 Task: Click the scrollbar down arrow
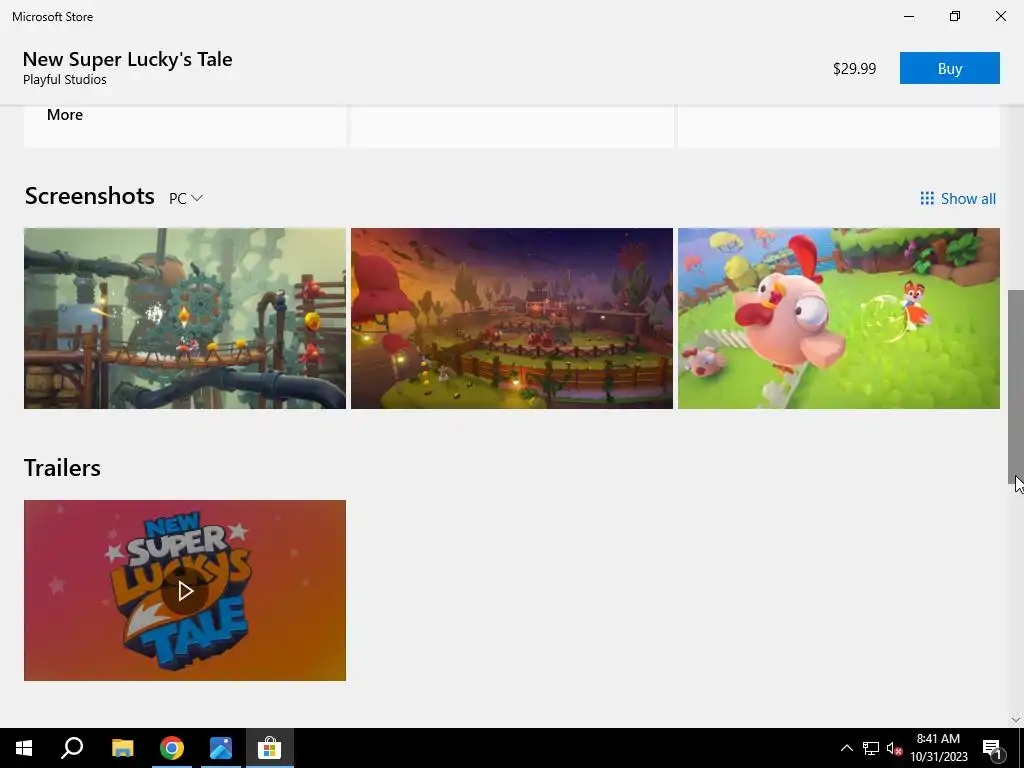pos(1016,720)
